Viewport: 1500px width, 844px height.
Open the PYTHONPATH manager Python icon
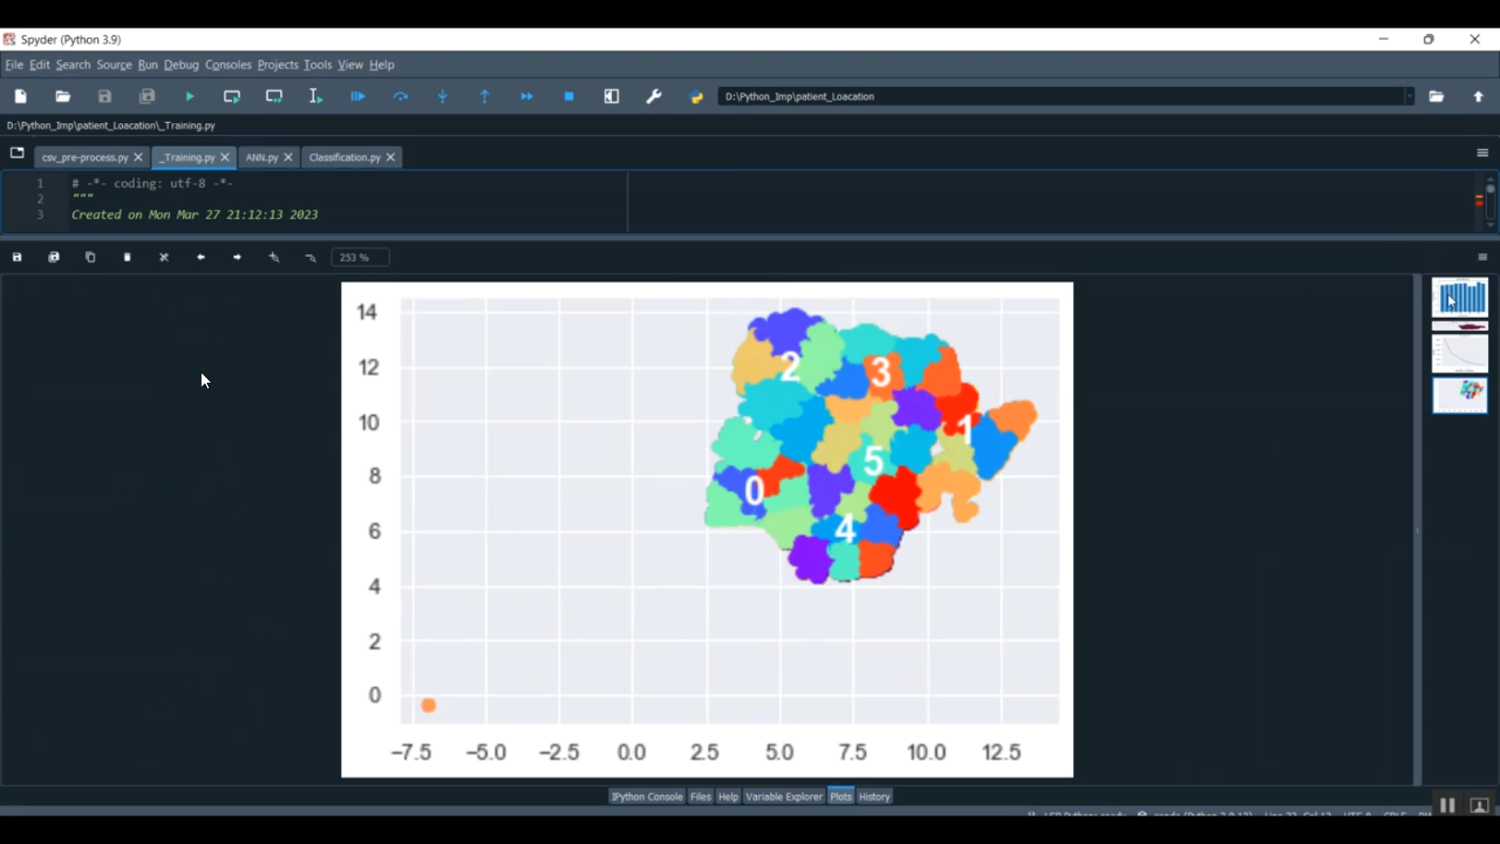[697, 97]
